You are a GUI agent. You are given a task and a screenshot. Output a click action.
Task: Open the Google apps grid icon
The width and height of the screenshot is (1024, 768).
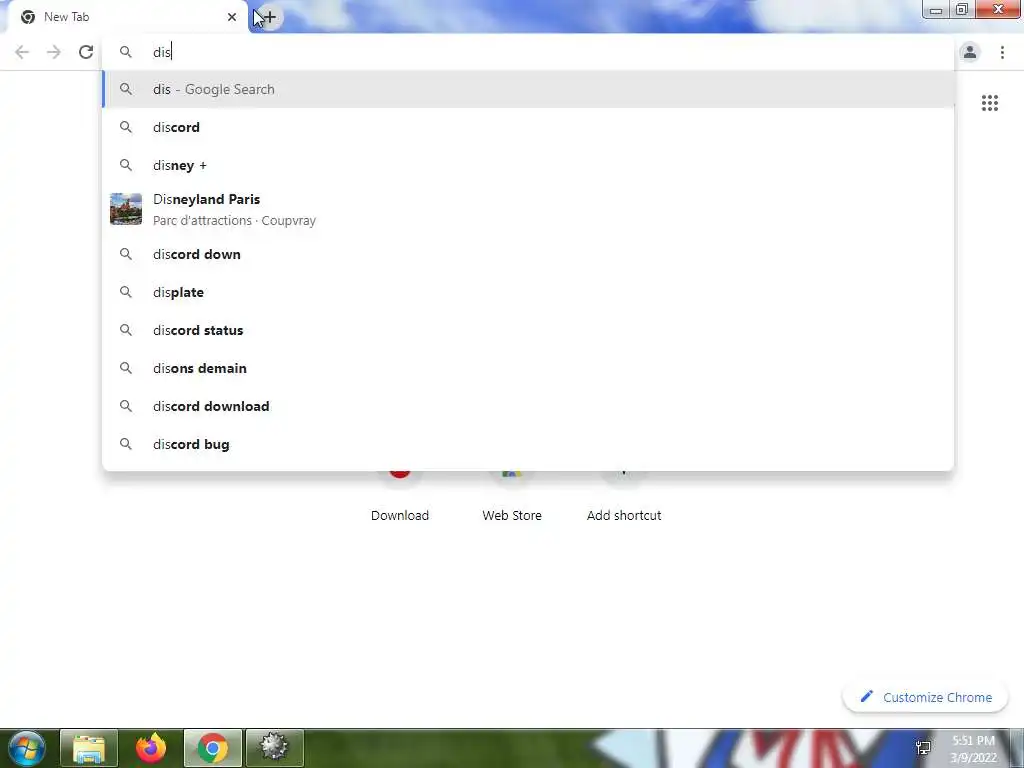pyautogui.click(x=990, y=103)
